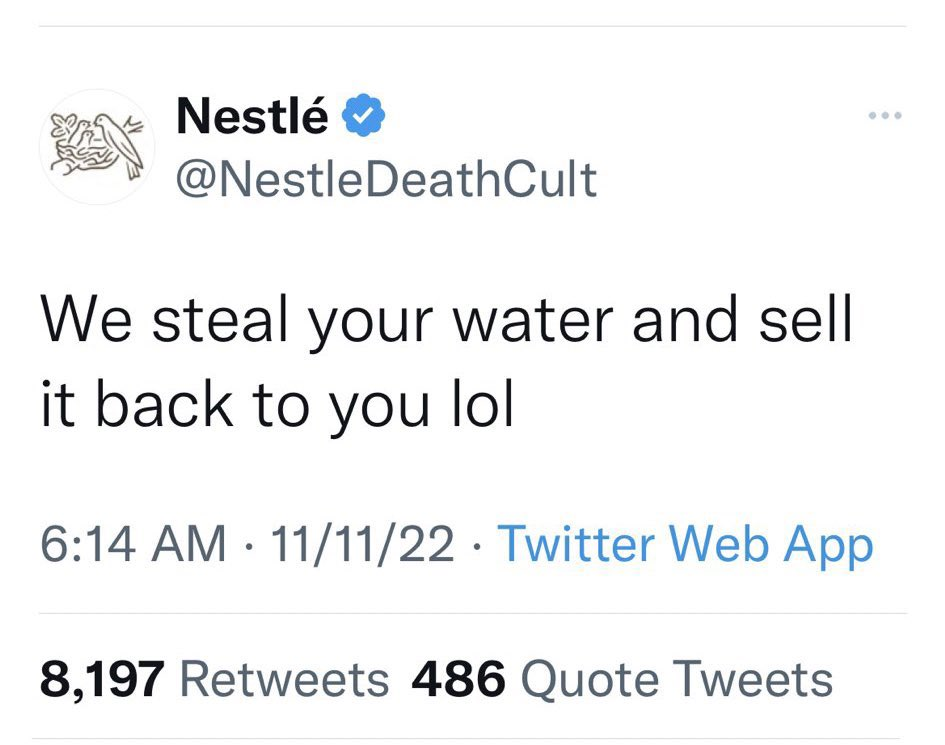View the 486 Quote Tweets list
Image resolution: width=945 pixels, height=745 pixels.
(x=622, y=680)
